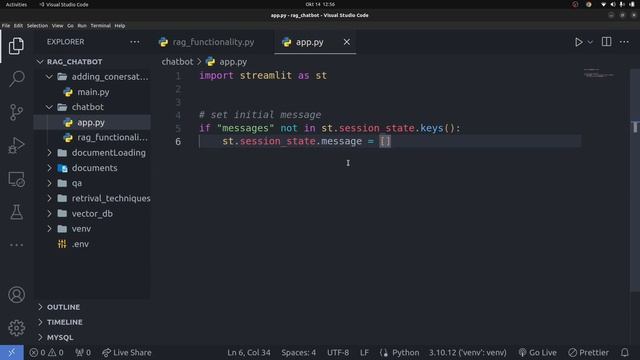This screenshot has width=640, height=360.
Task: Open Explorer Views and More Actions ellipsis
Action: click(135, 42)
